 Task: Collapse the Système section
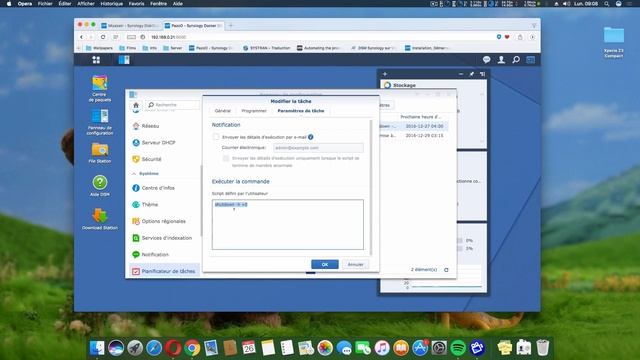[x=134, y=173]
